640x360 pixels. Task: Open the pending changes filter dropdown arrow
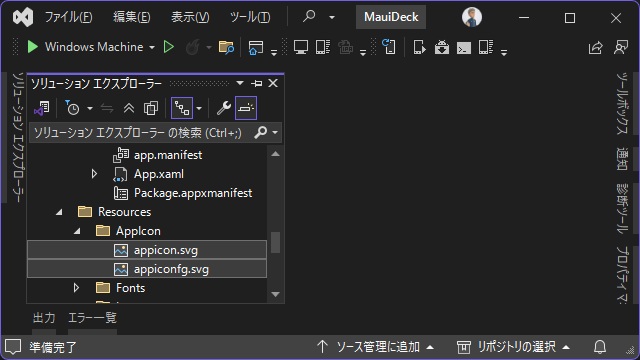click(90, 109)
